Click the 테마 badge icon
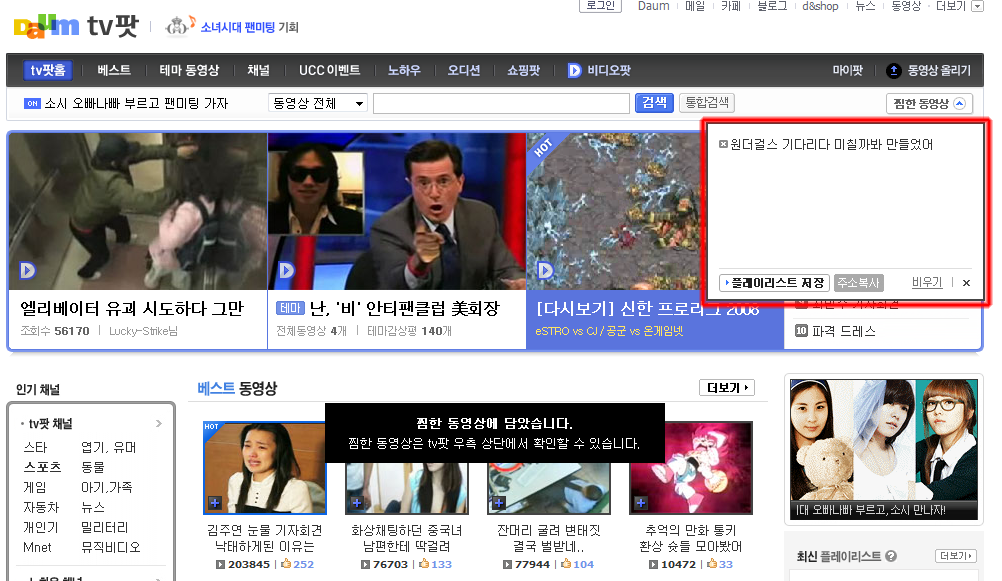Screen dimensions: 1002x581 pyautogui.click(x=290, y=308)
